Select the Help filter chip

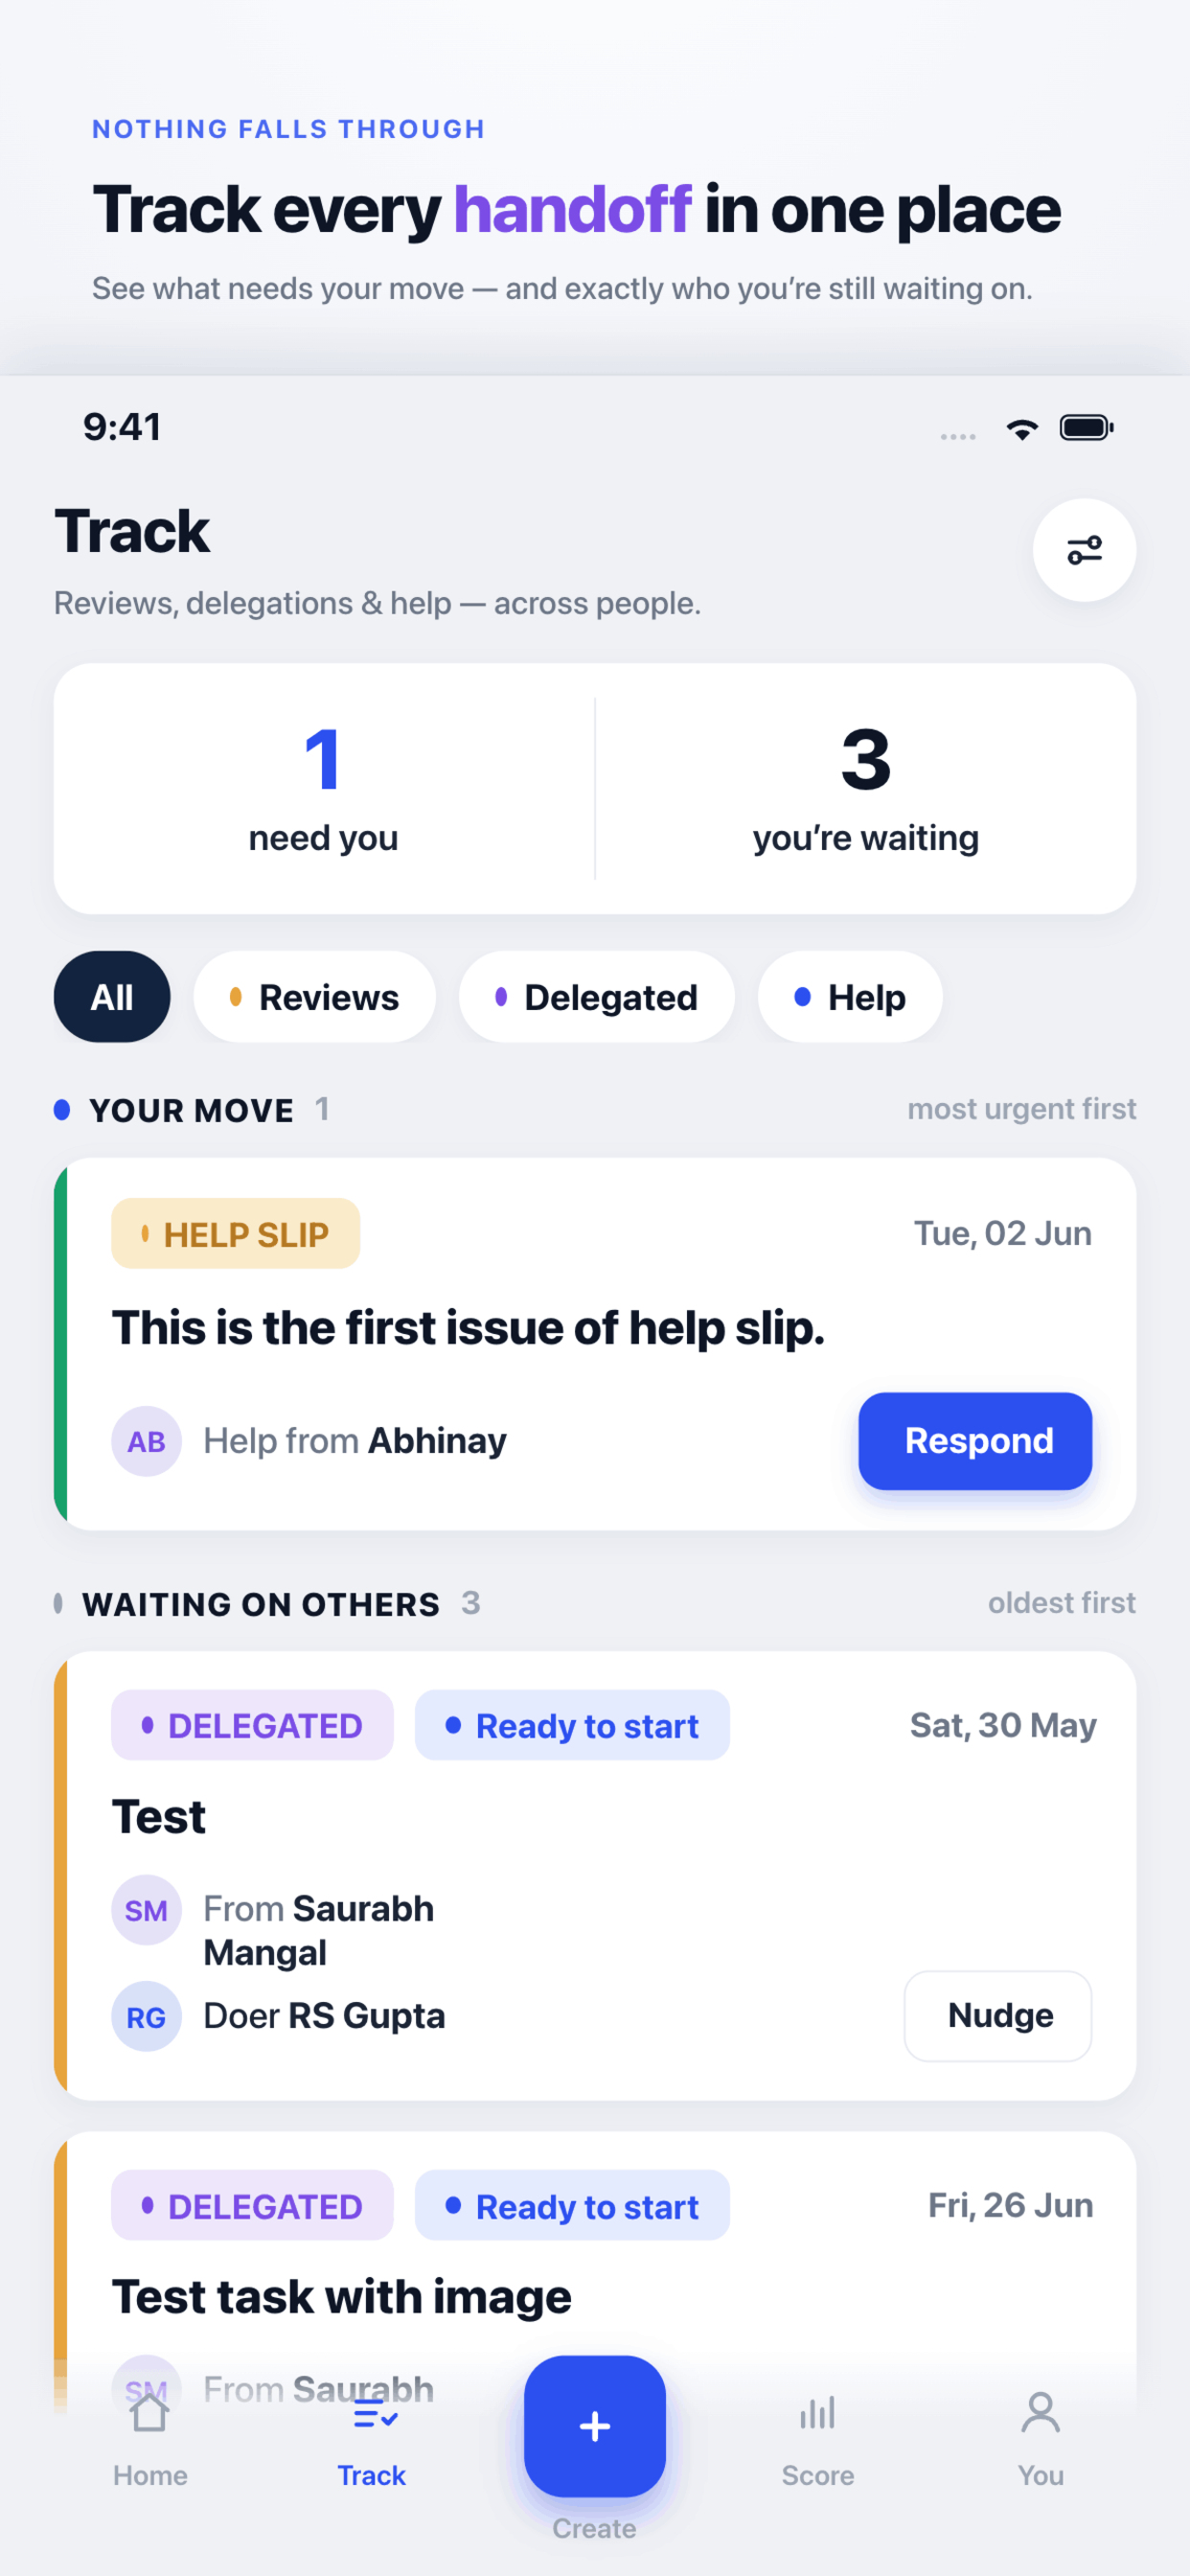(850, 997)
